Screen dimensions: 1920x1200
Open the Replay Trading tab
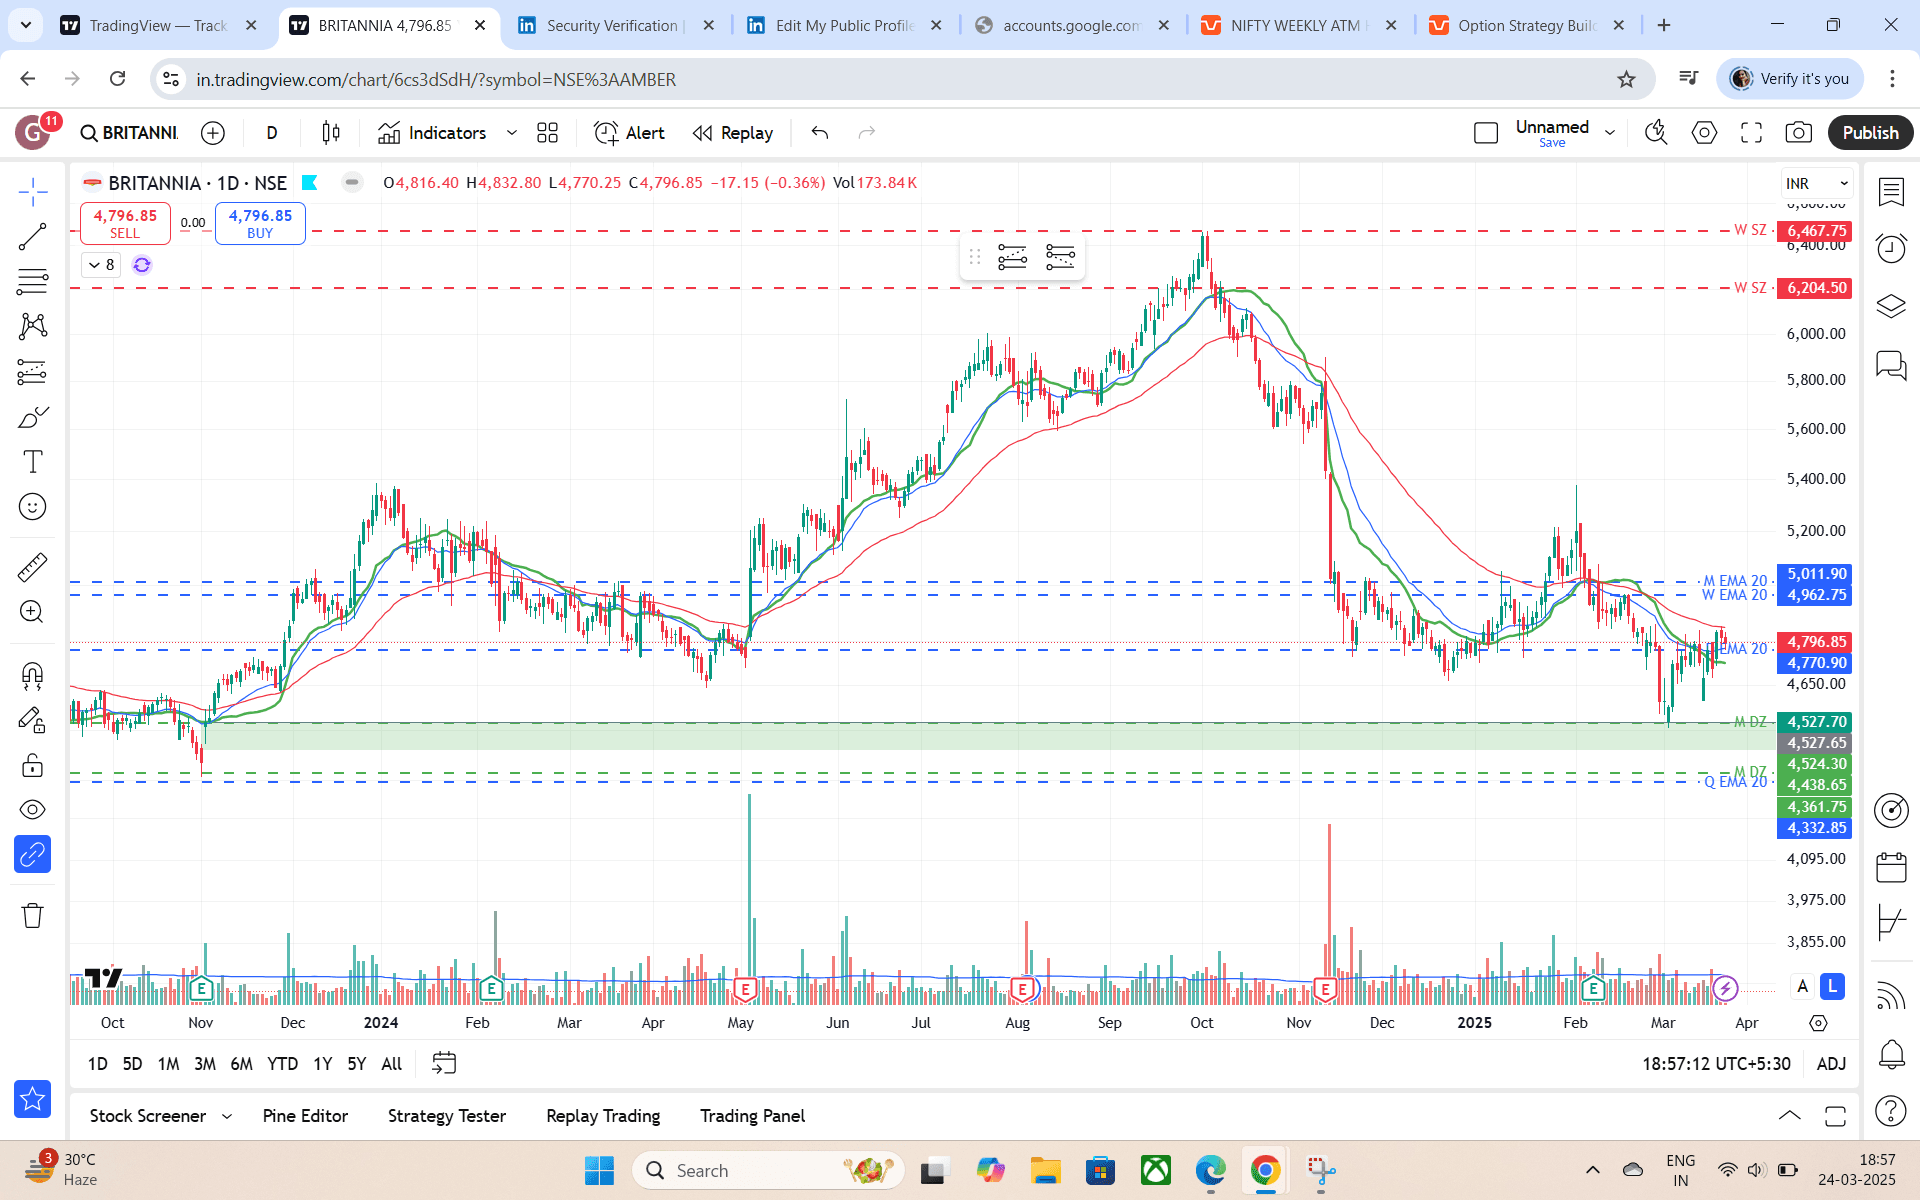603,1116
